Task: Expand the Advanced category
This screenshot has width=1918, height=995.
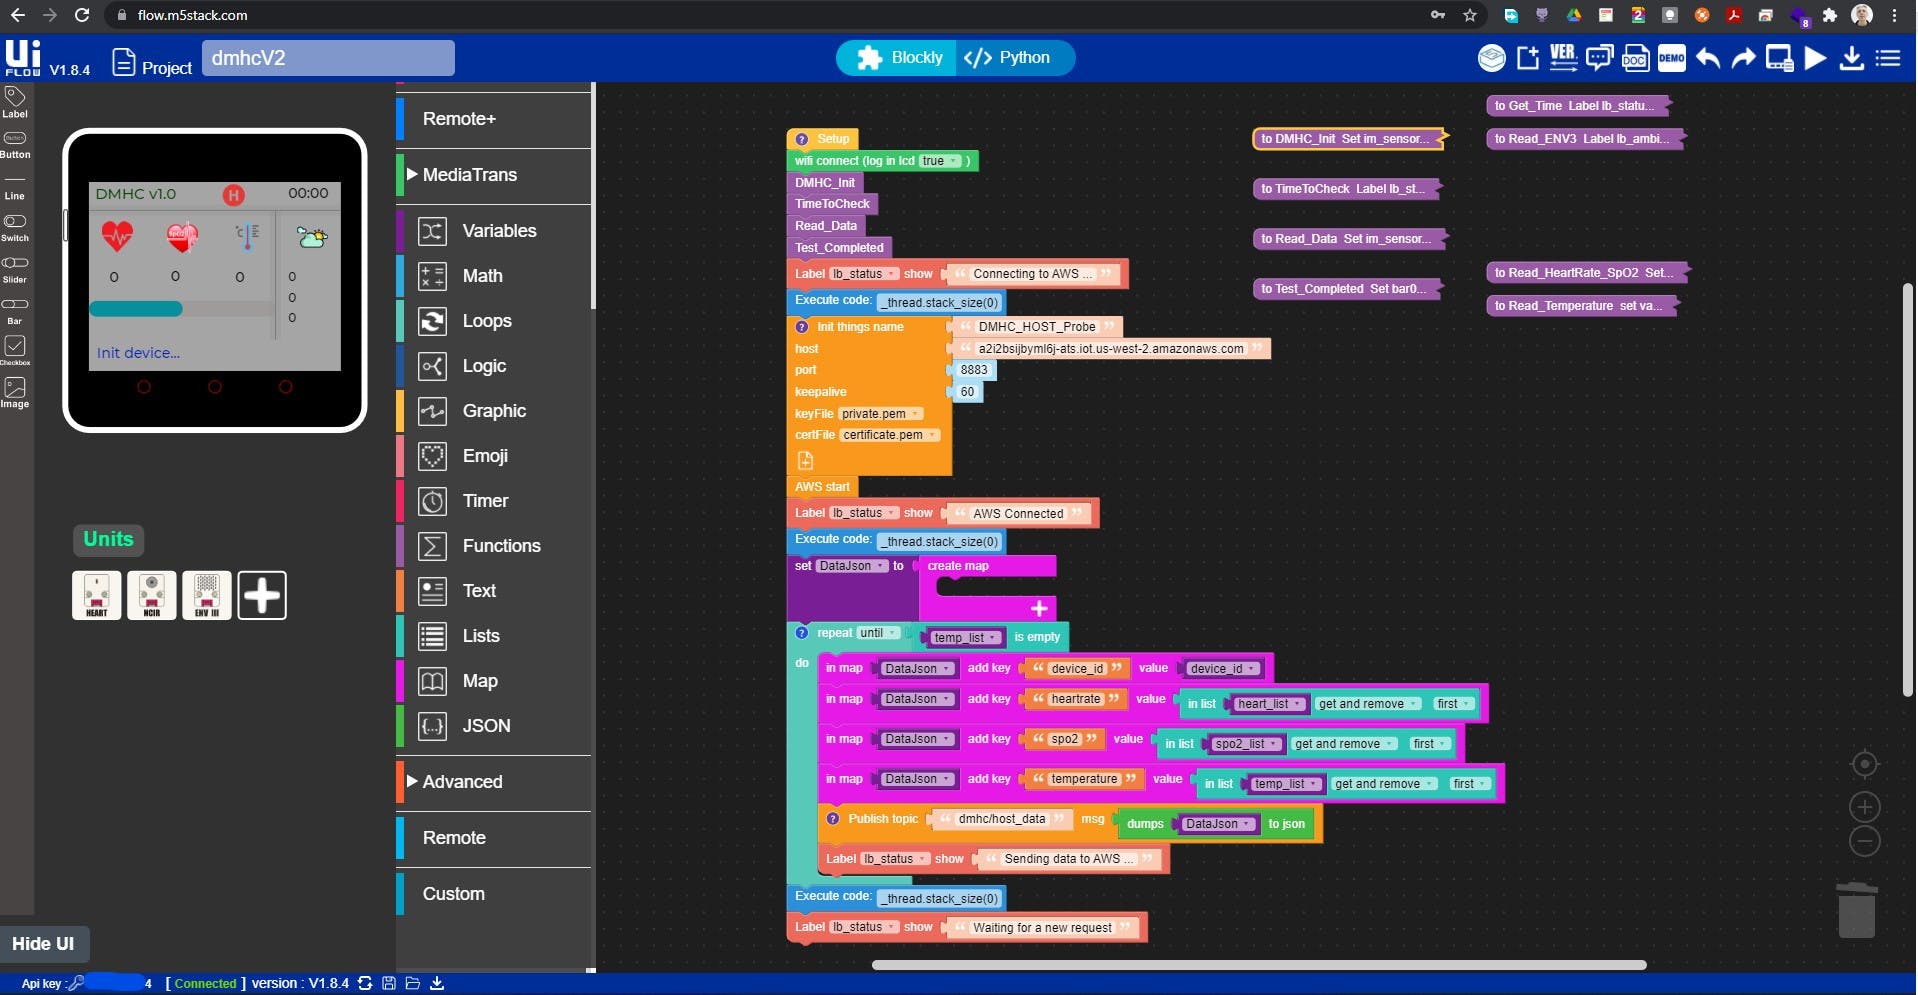Action: tap(494, 782)
